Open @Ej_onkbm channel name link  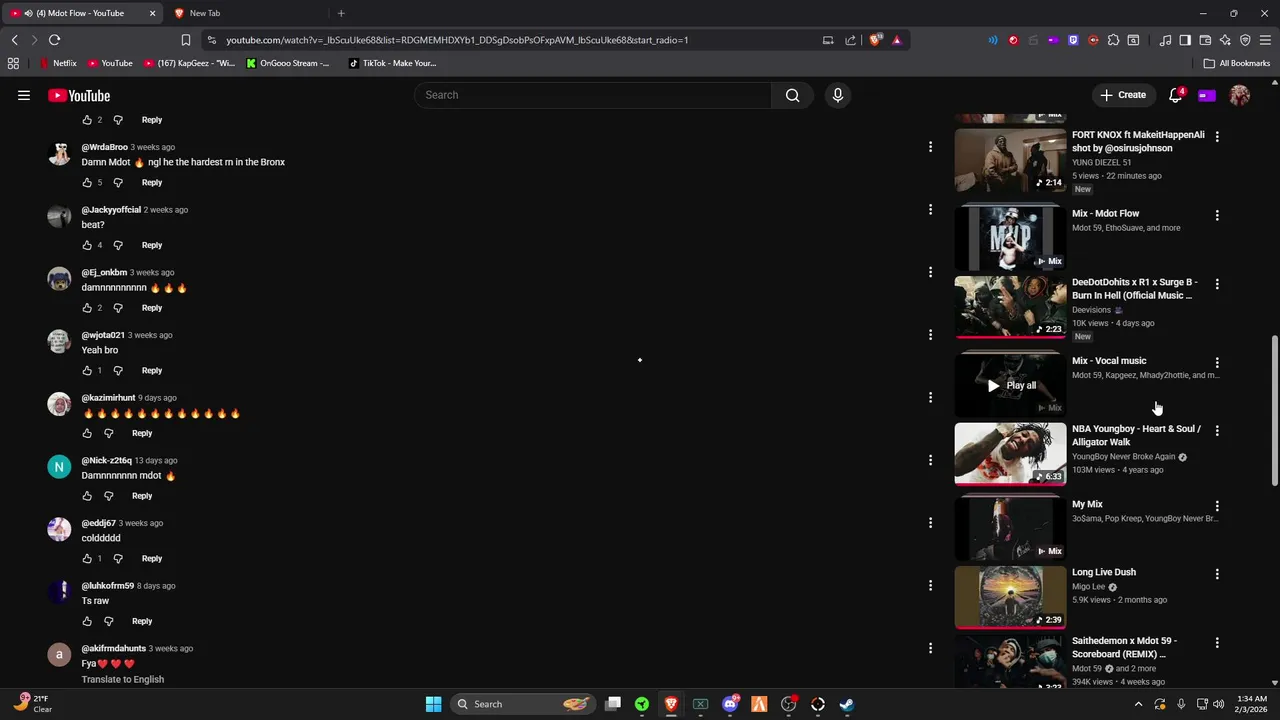[104, 272]
